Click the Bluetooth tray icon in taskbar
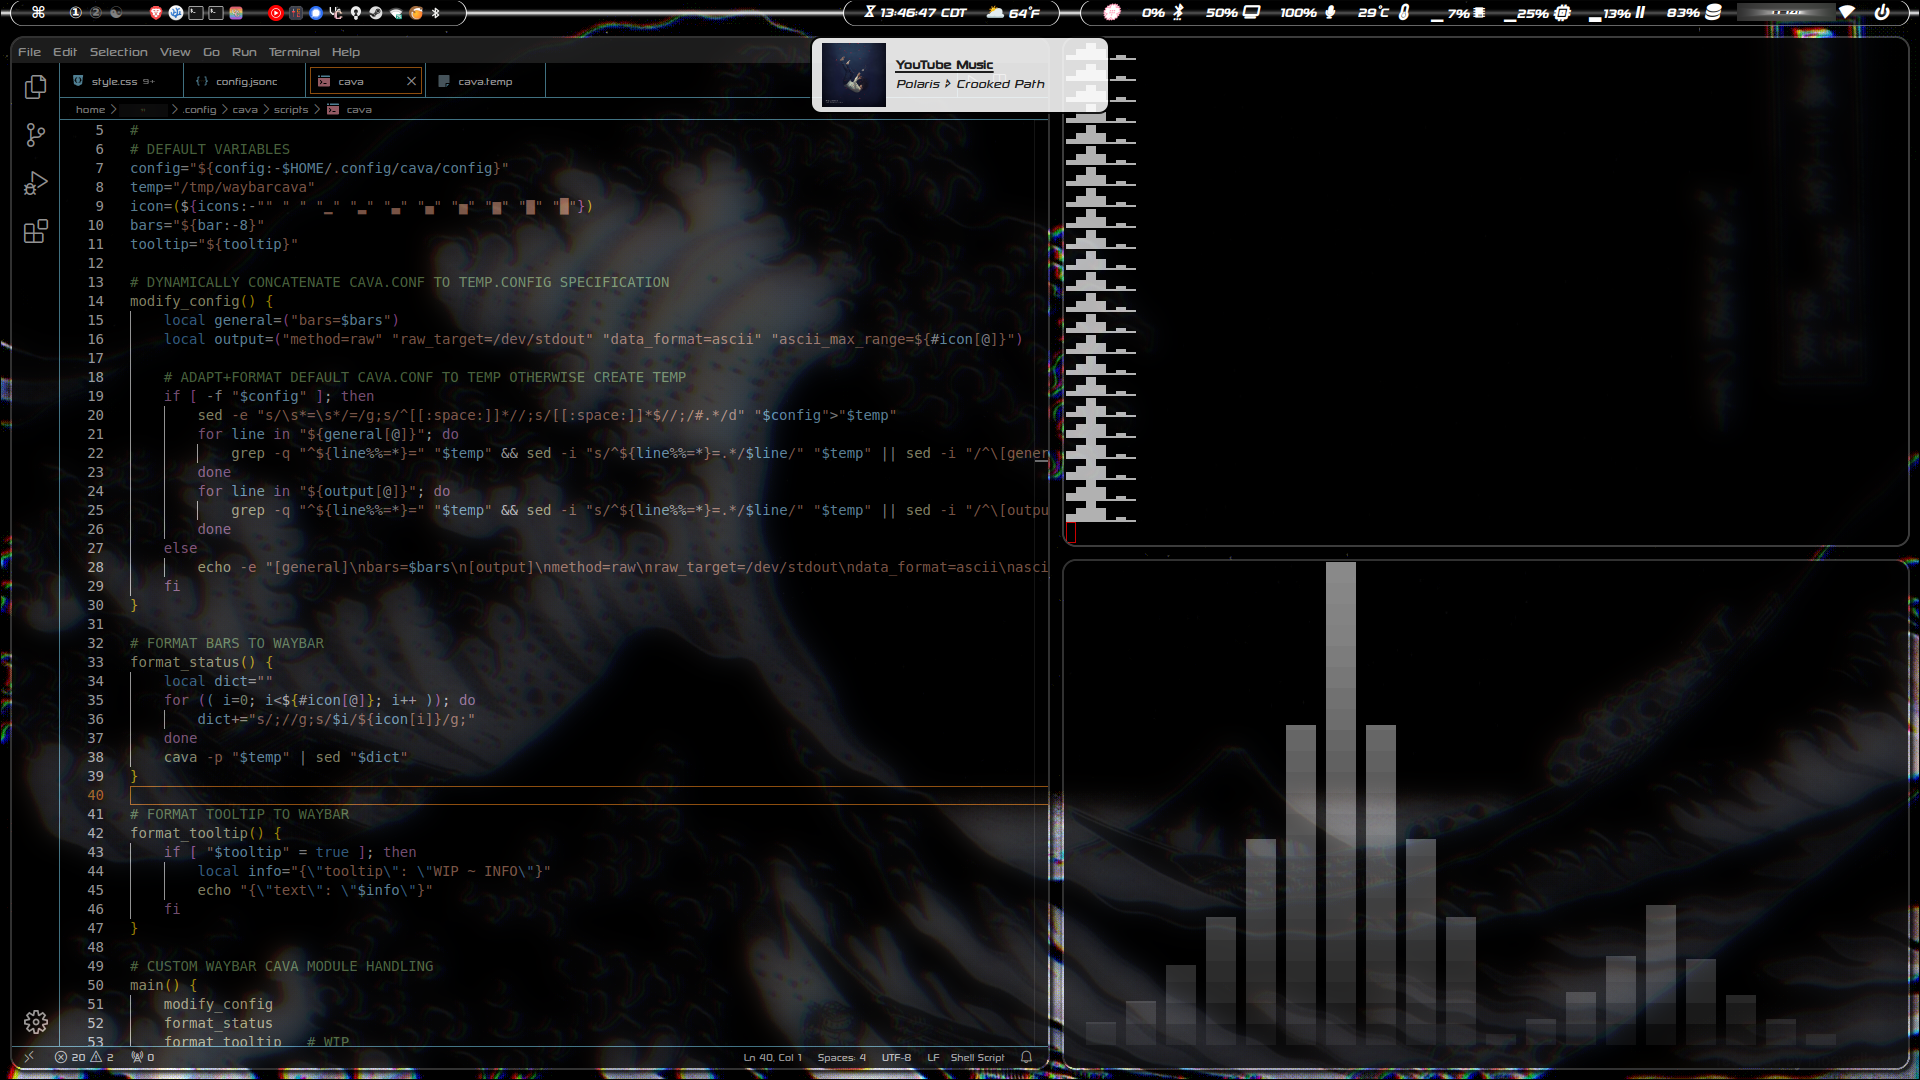The image size is (1920, 1080). (x=436, y=13)
